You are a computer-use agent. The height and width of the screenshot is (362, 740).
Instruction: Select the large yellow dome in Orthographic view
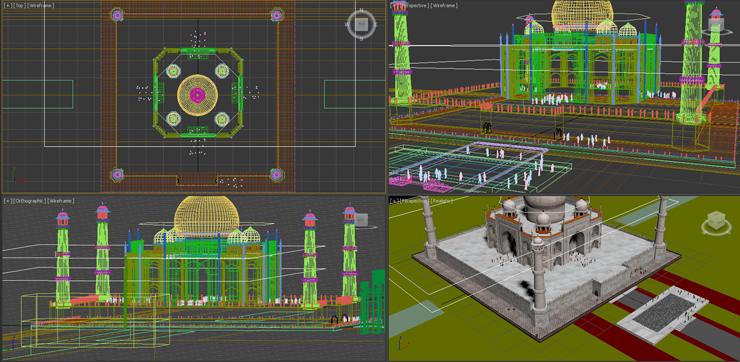206,215
